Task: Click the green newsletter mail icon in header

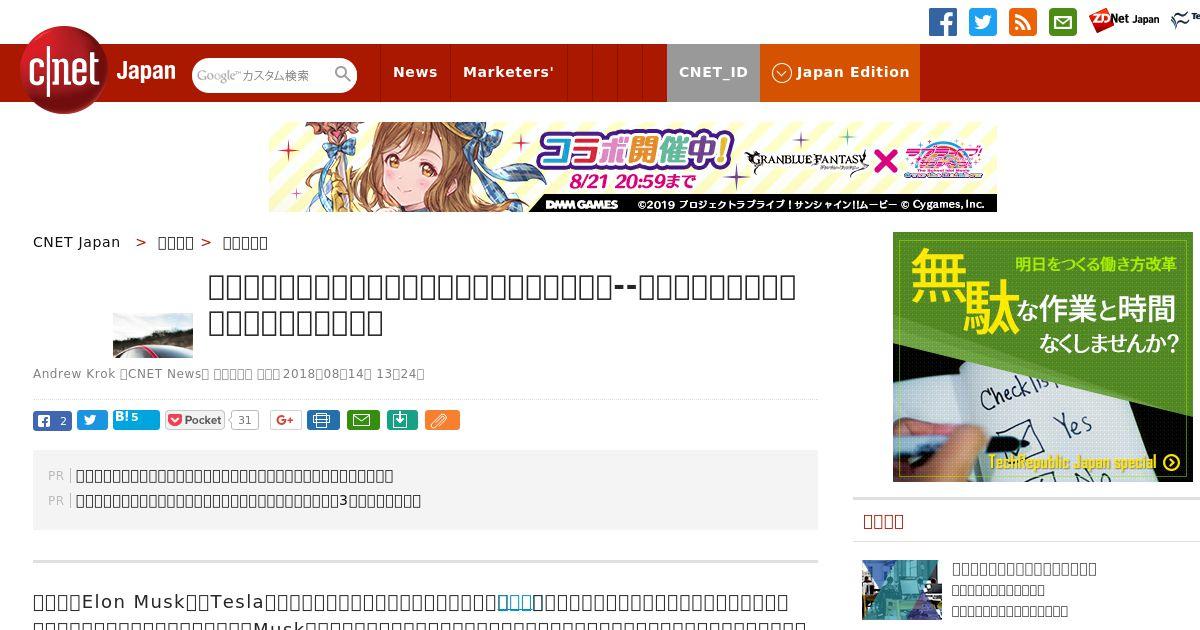Action: (x=1063, y=22)
